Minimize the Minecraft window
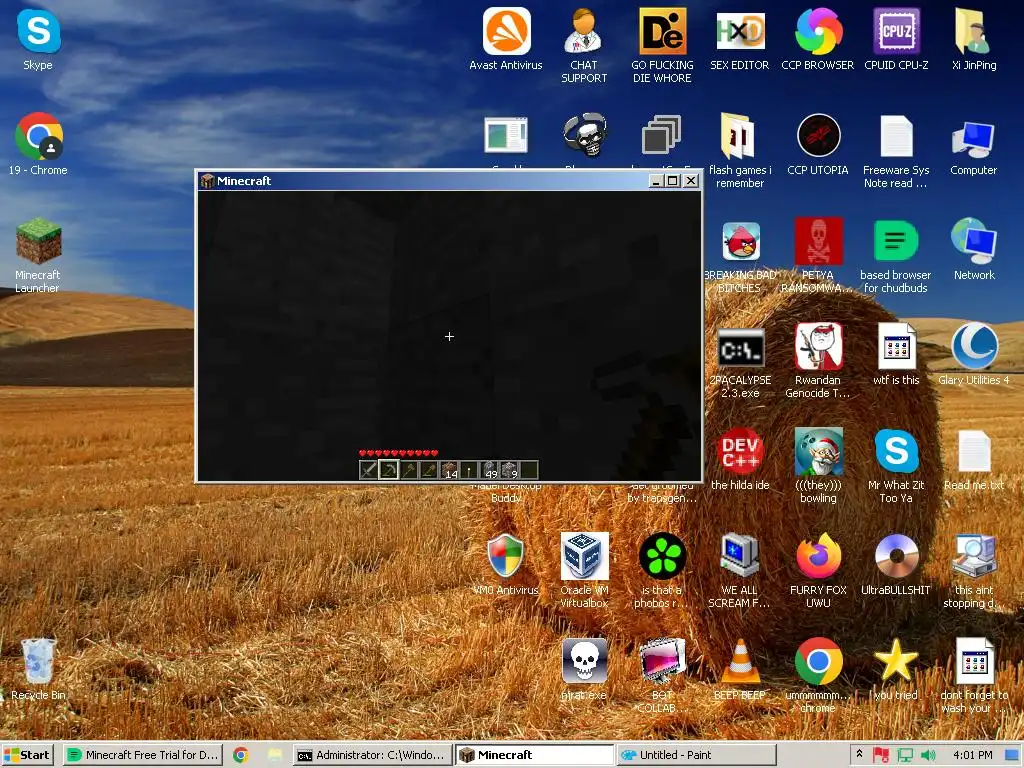1024x768 pixels. click(x=657, y=181)
